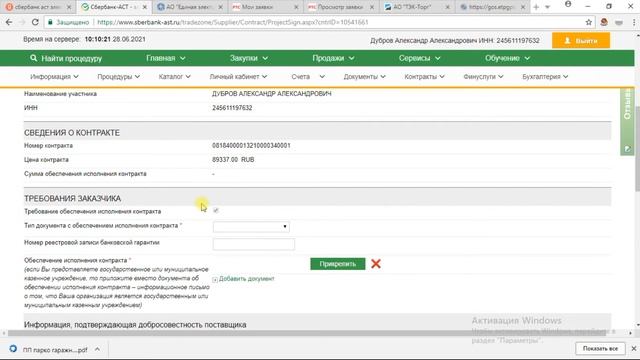The width and height of the screenshot is (640, 360).
Task: Bookmark page with the star icon
Action: coord(589,22)
